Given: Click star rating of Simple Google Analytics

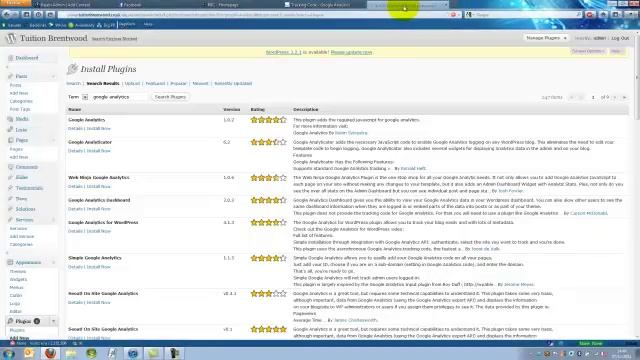Looking at the screenshot, I should click(x=269, y=258).
